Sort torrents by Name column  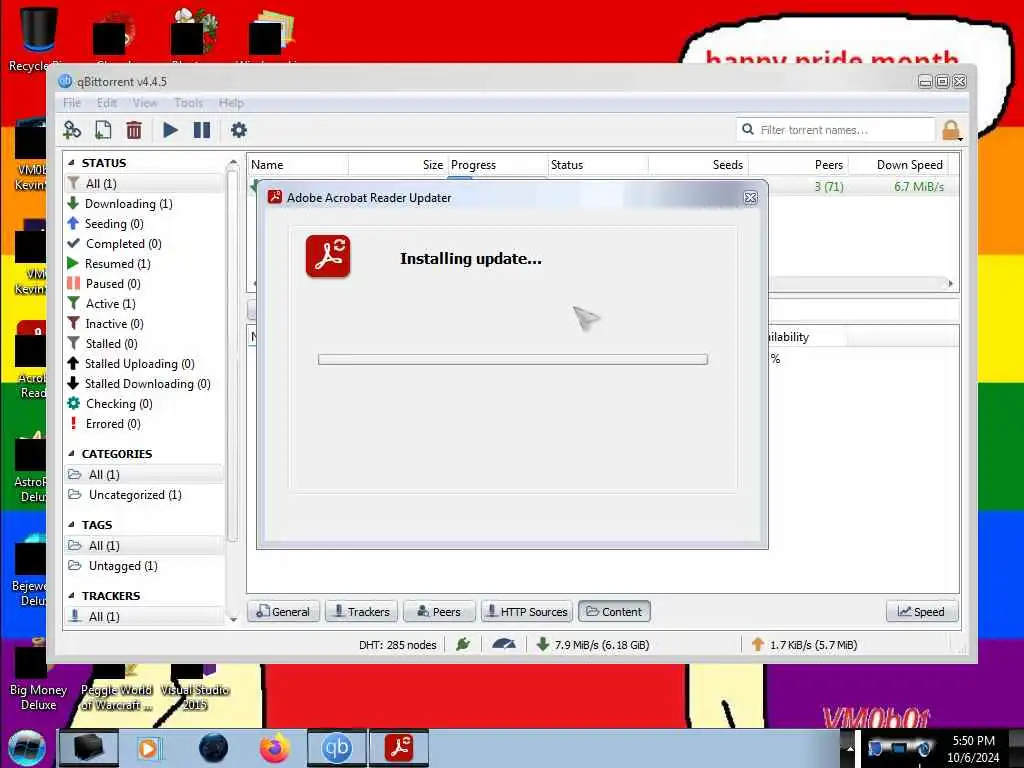click(298, 165)
